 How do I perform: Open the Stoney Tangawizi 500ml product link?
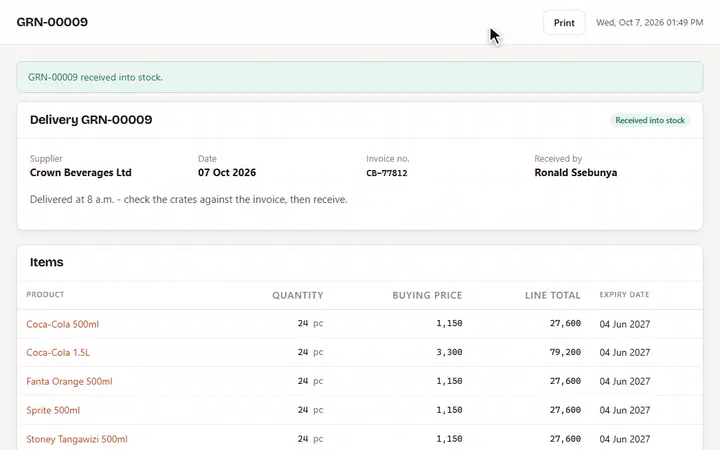point(77,439)
